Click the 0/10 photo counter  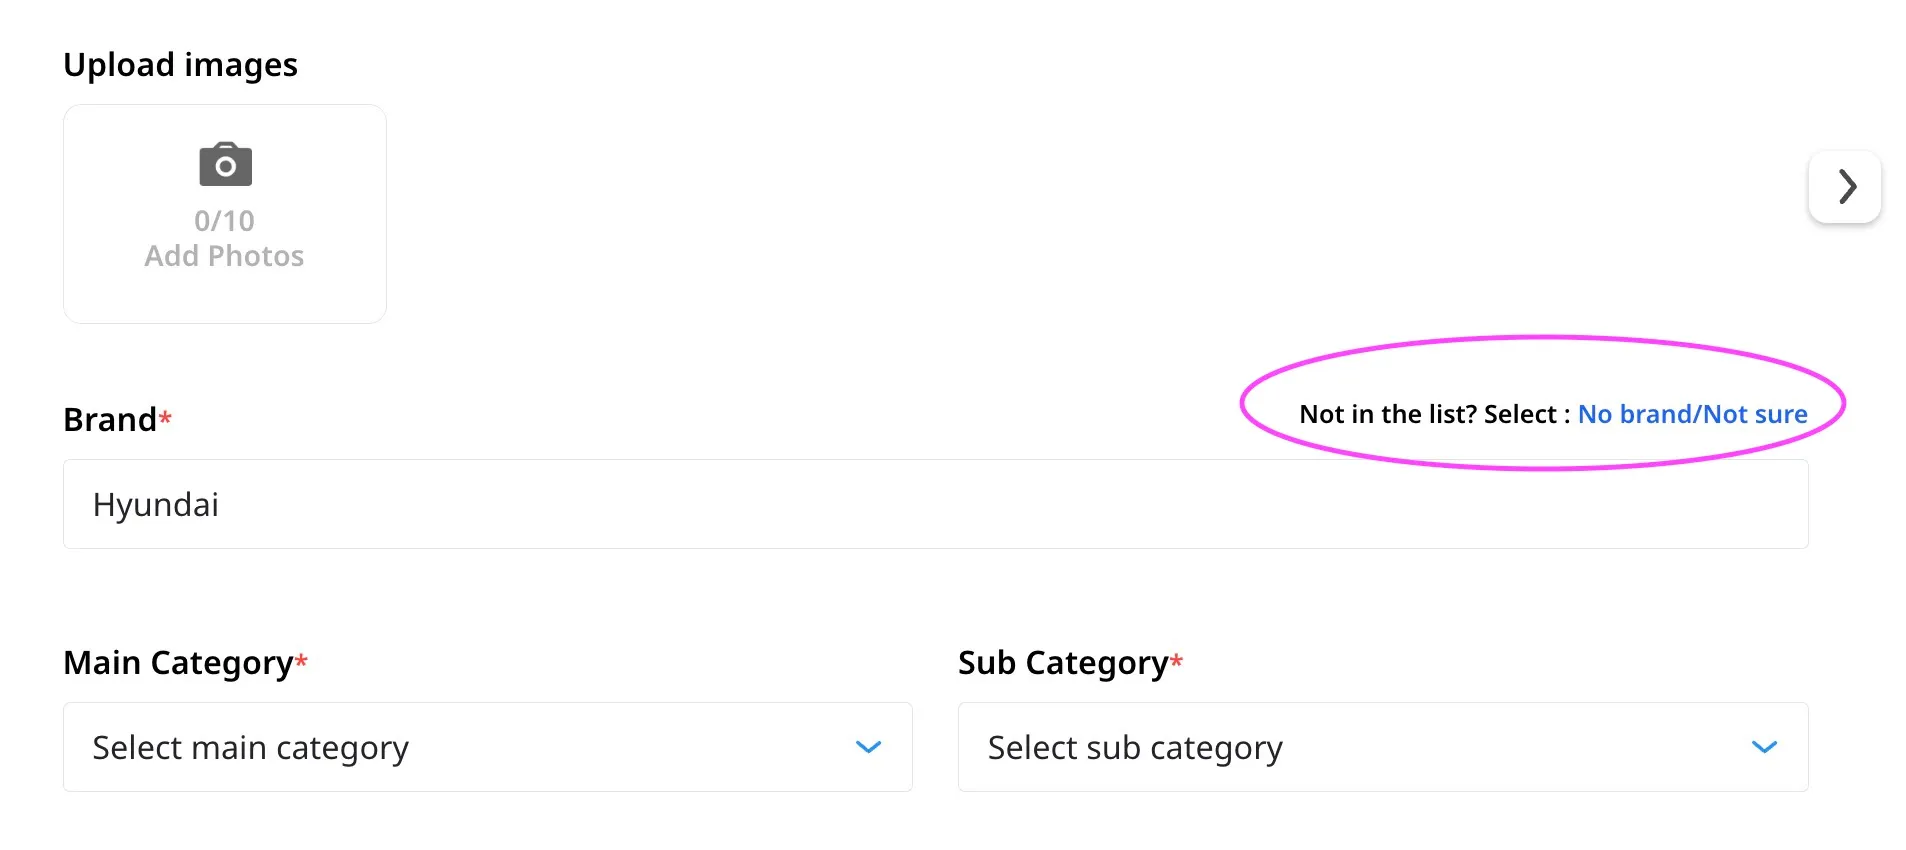[224, 220]
